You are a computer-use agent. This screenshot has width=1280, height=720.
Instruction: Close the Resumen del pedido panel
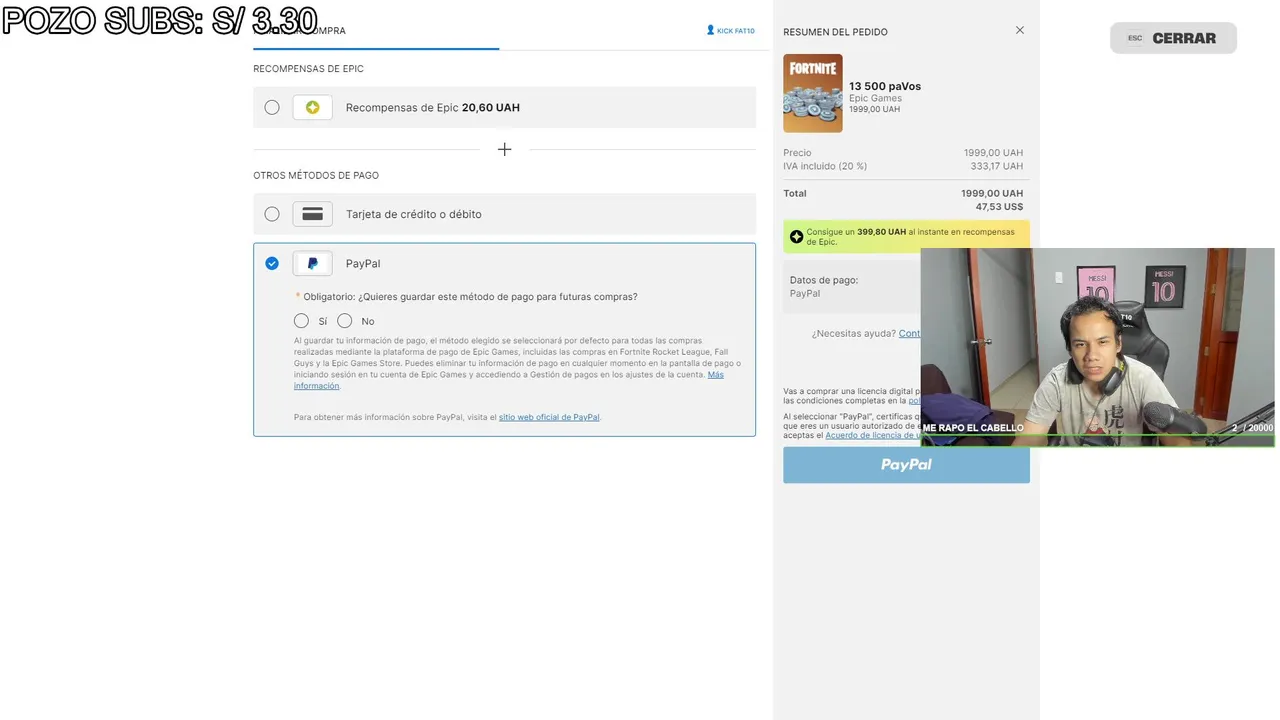[x=1020, y=30]
